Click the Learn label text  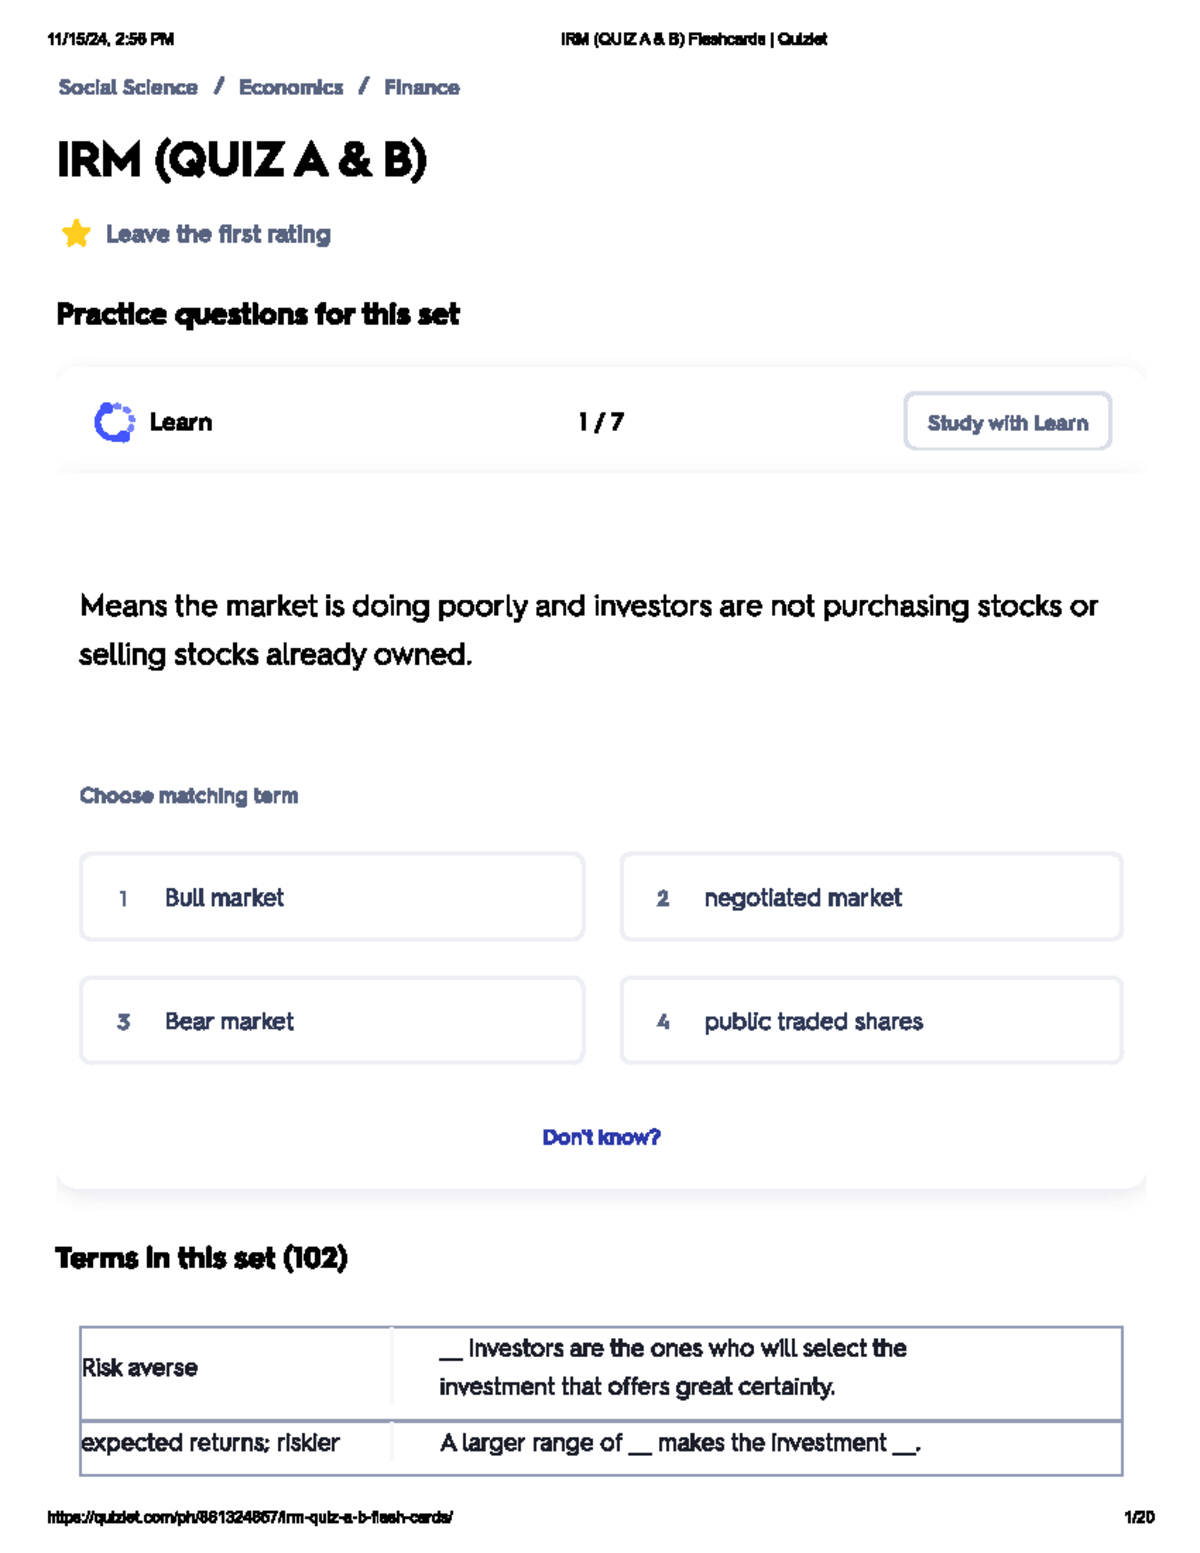181,422
